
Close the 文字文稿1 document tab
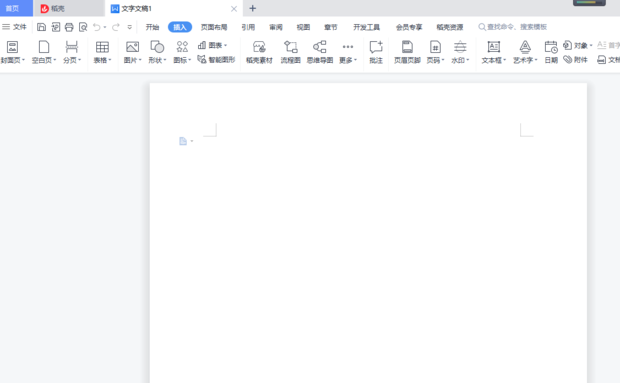click(x=234, y=9)
